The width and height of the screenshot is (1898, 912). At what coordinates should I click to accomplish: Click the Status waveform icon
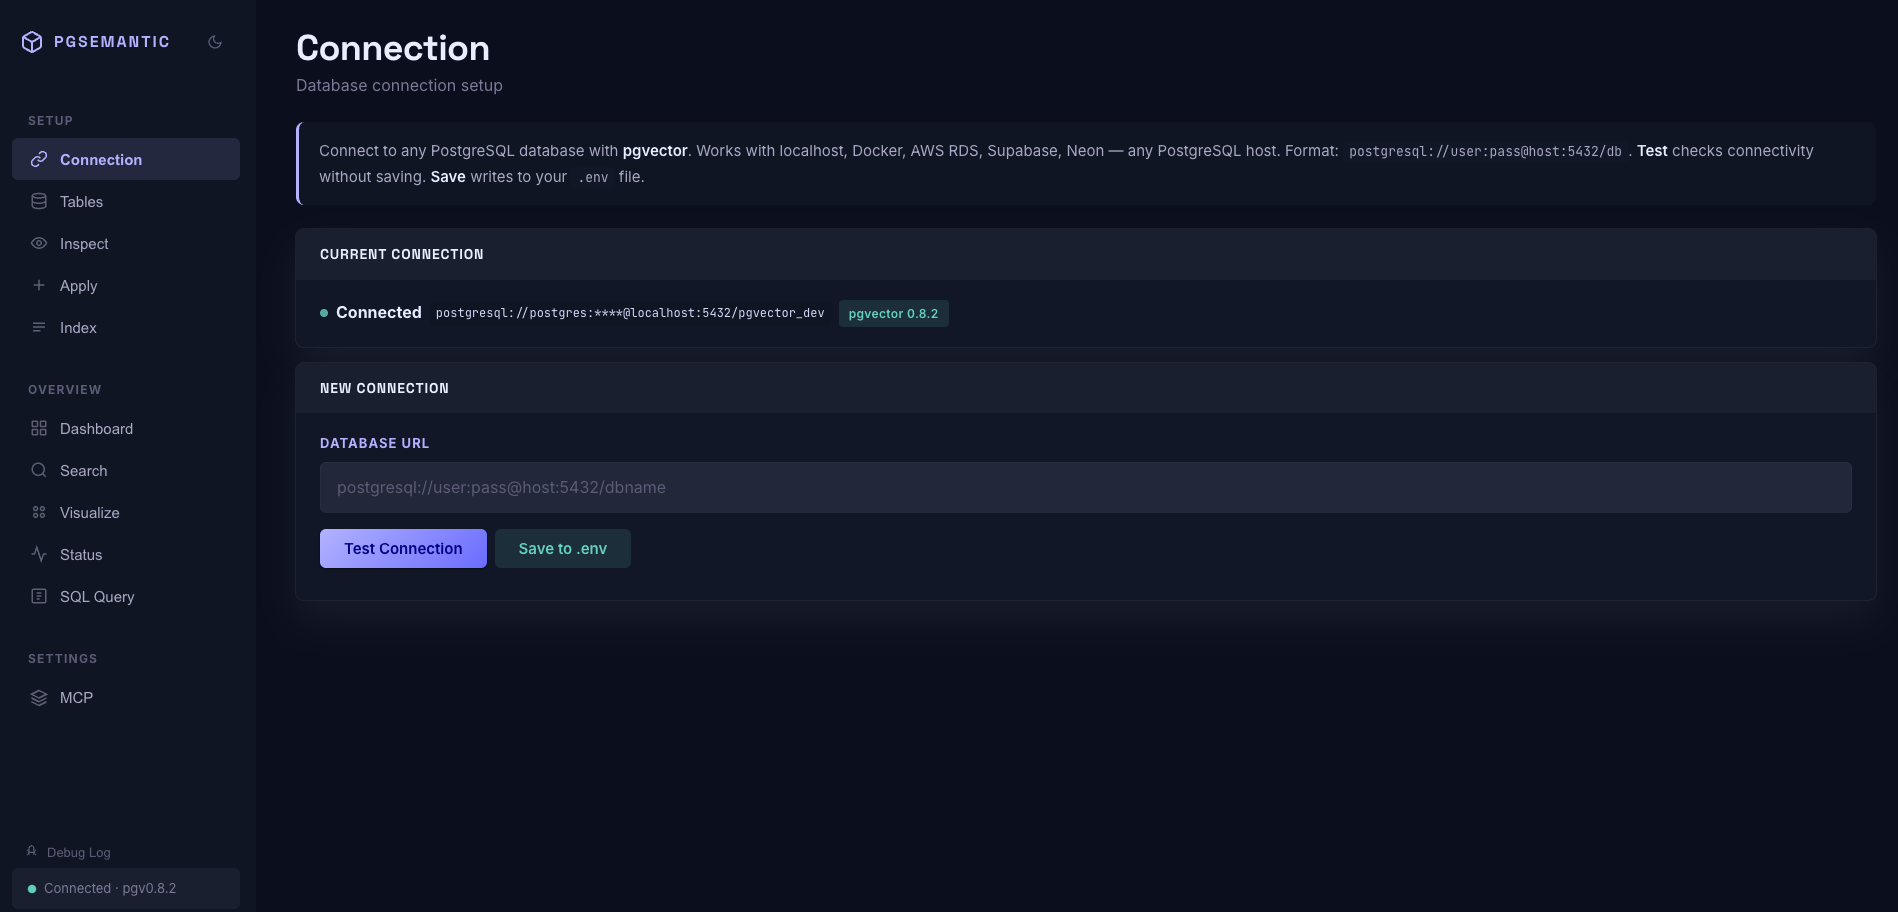39,554
